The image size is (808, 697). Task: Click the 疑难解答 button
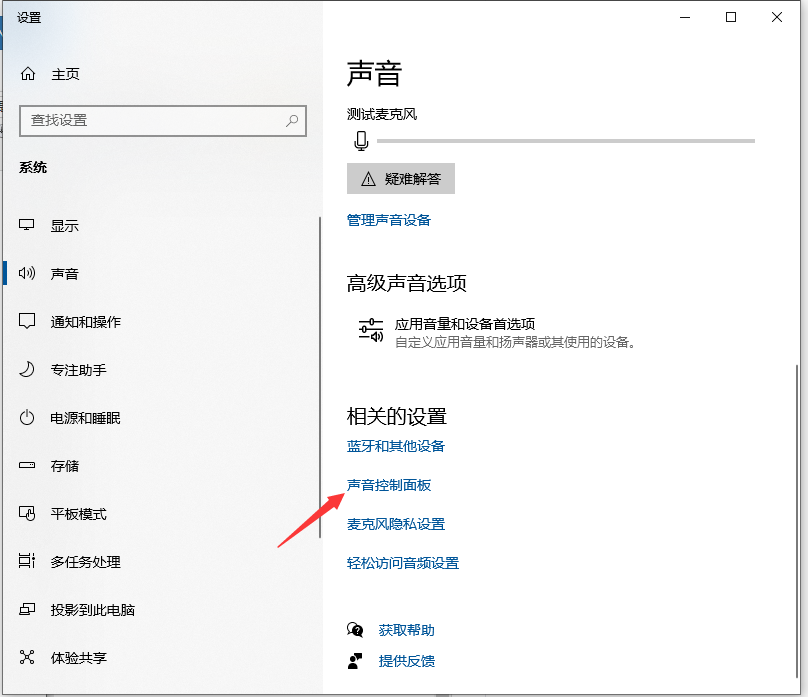coord(399,178)
